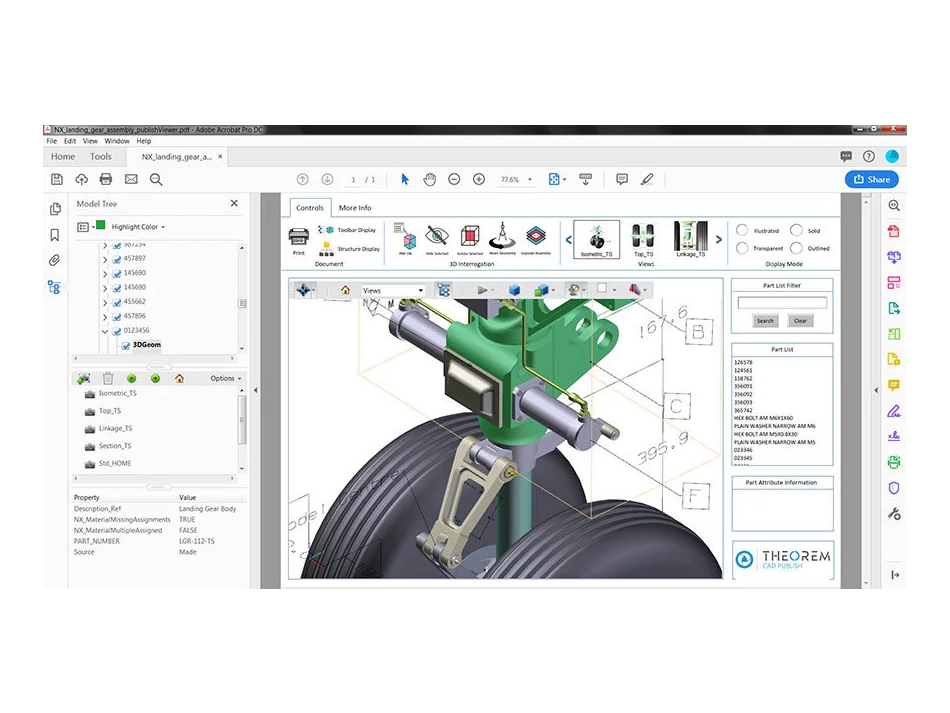Click the Isolate Selected cube icon
Viewport: 950px width, 713px height.
point(470,238)
